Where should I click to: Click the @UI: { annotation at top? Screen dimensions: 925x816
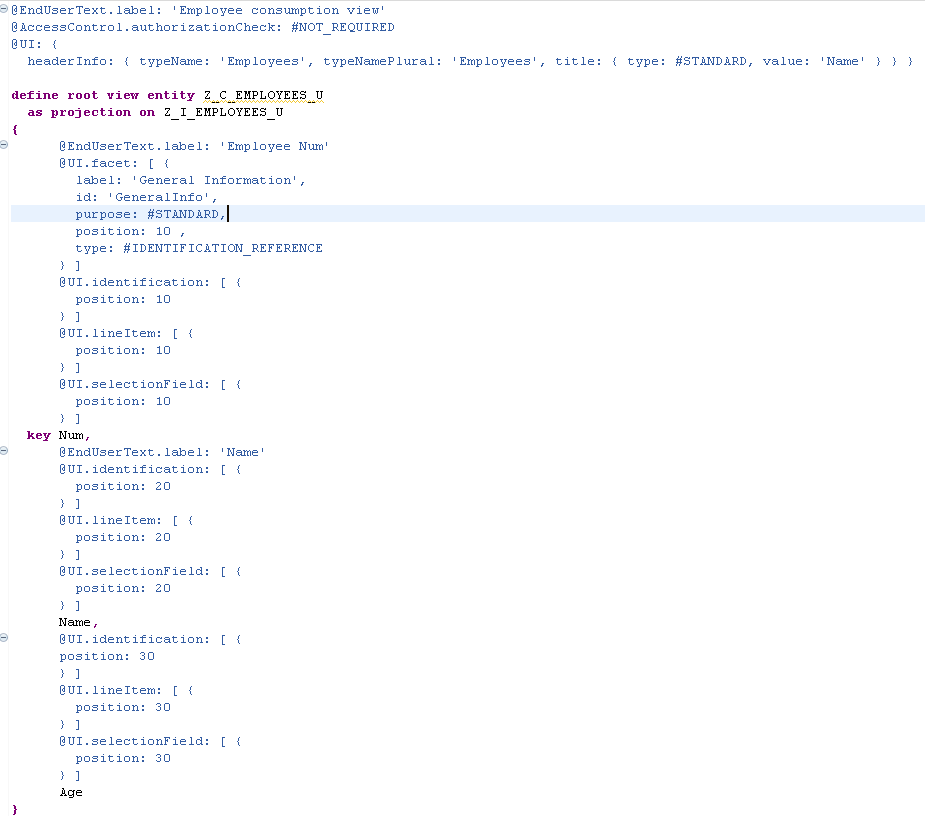point(34,44)
